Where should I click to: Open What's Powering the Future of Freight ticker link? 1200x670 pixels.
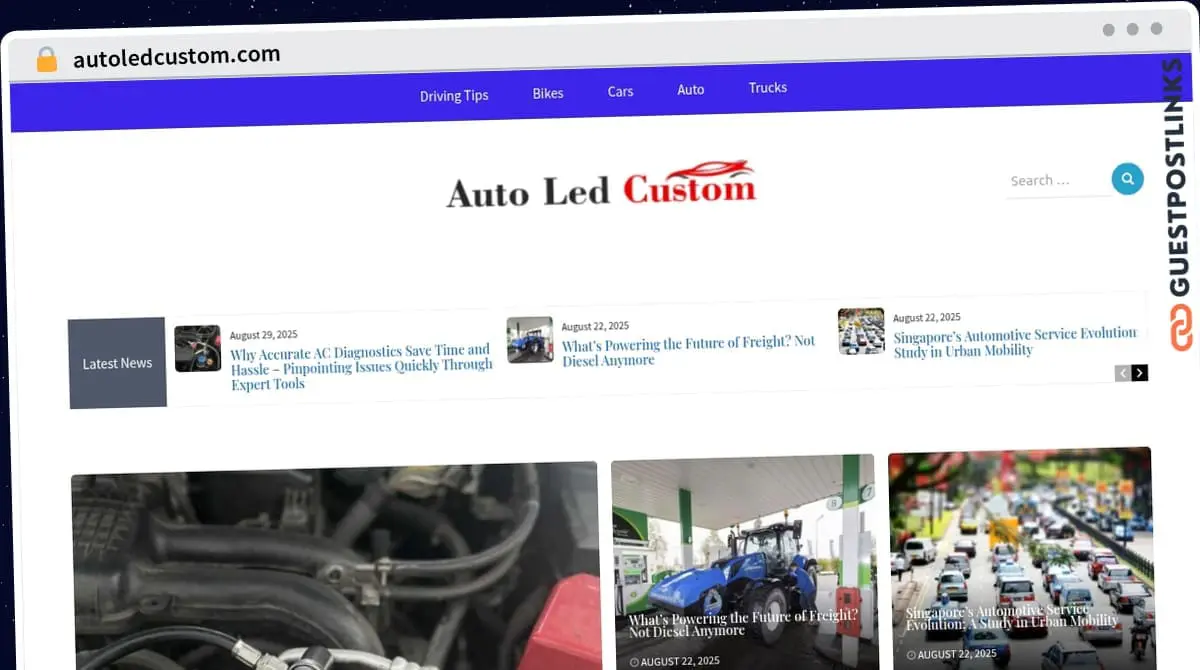688,351
